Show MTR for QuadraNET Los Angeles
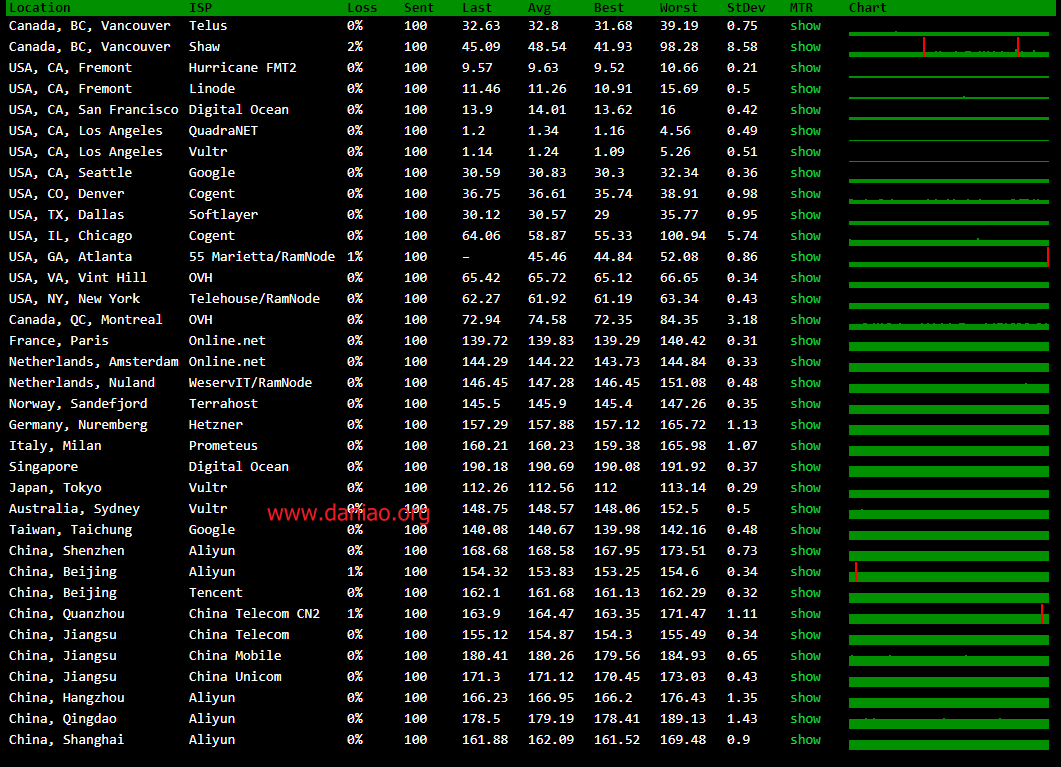1061x767 pixels. (x=805, y=131)
